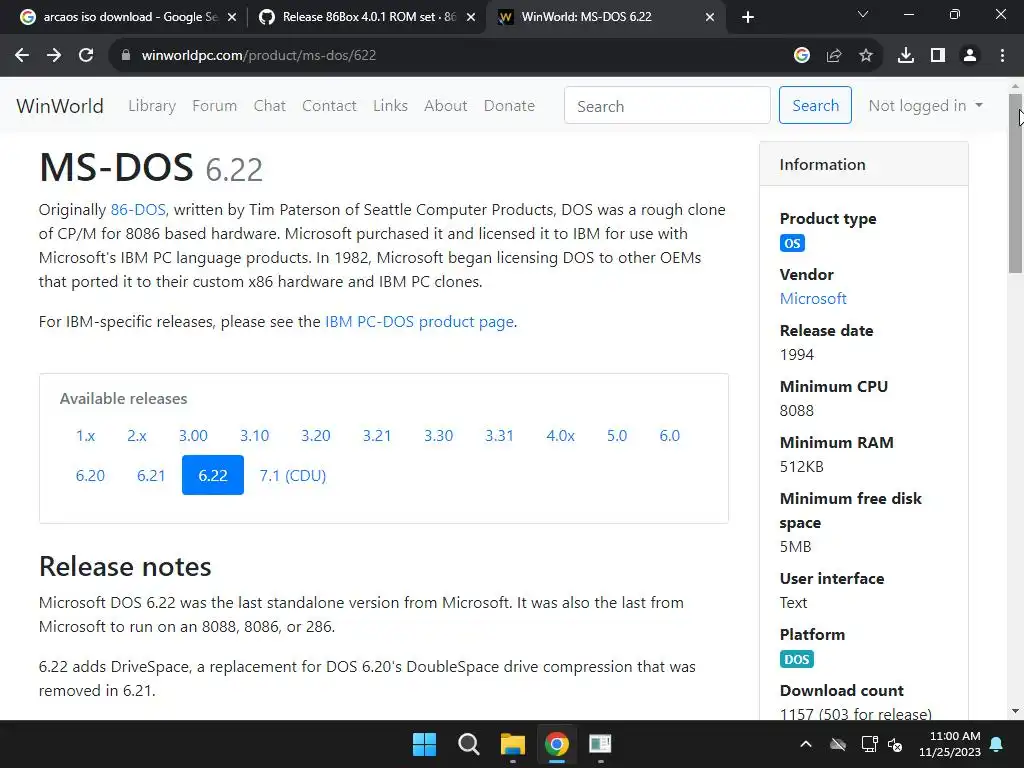Image resolution: width=1024 pixels, height=768 pixels.
Task: Select release 3.31
Action: coord(499,436)
